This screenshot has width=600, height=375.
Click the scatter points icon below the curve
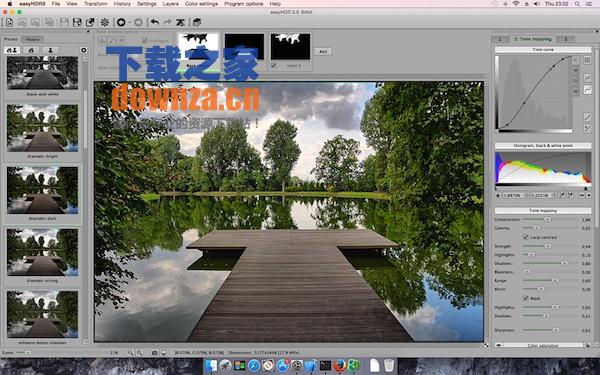(587, 129)
